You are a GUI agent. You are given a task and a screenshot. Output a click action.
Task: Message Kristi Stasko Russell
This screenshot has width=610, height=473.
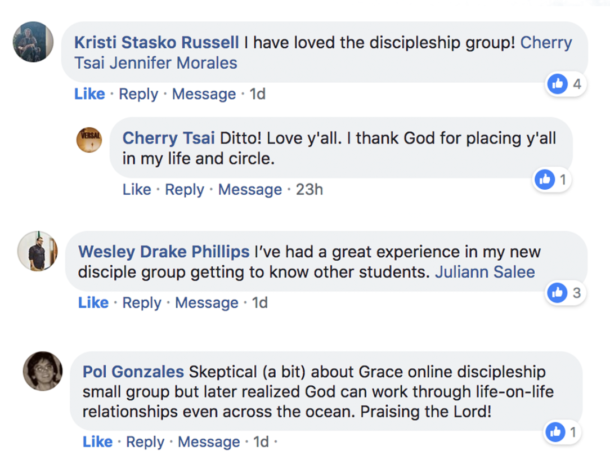204,94
